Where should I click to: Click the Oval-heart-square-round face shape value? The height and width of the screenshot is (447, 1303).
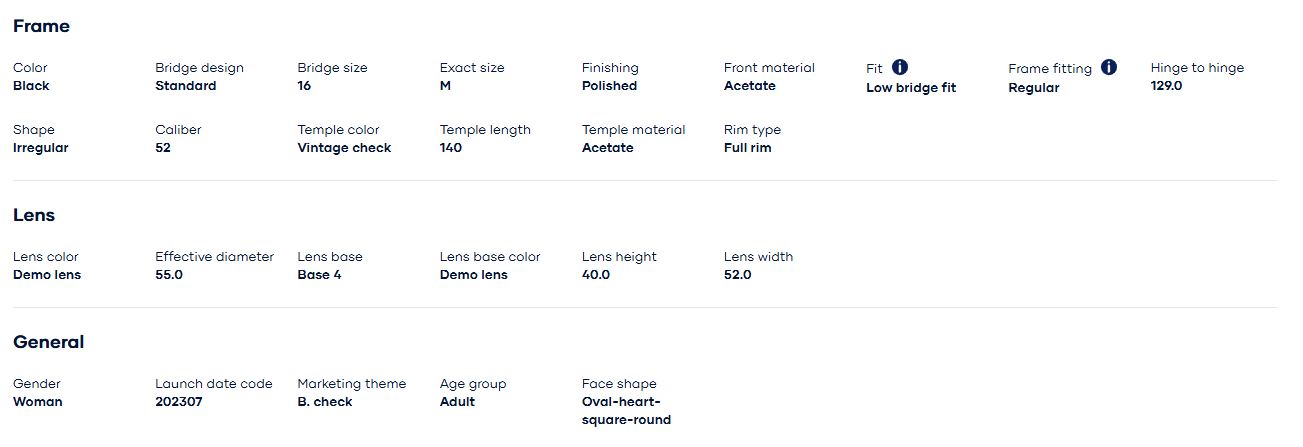(x=626, y=411)
